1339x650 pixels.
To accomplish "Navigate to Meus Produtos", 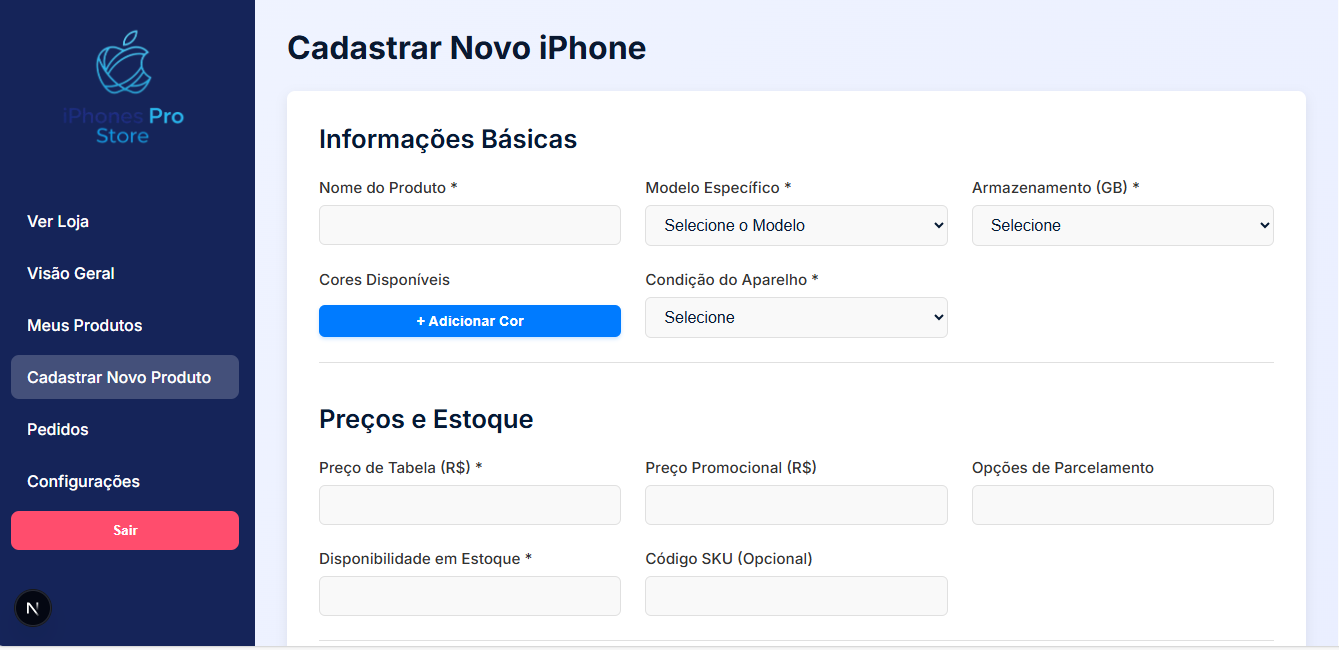I will coord(85,325).
